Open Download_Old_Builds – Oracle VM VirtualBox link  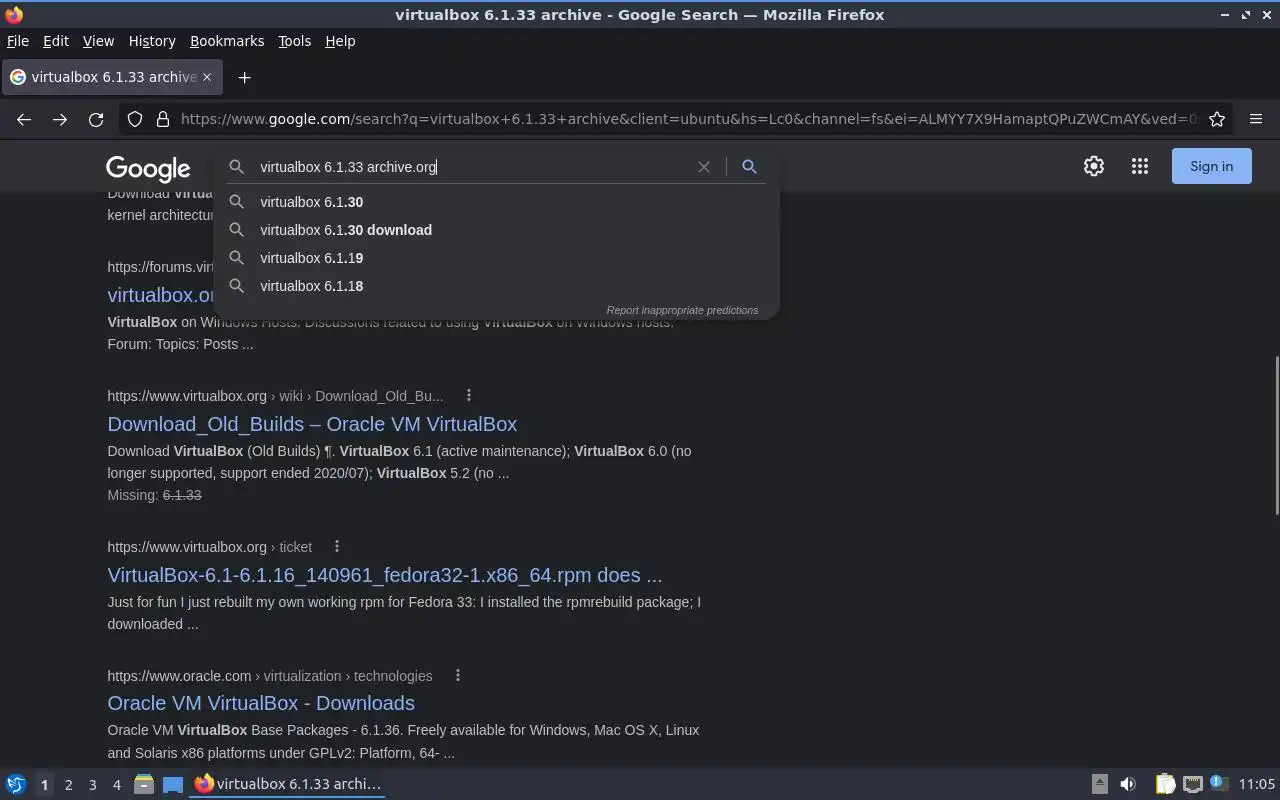(312, 424)
